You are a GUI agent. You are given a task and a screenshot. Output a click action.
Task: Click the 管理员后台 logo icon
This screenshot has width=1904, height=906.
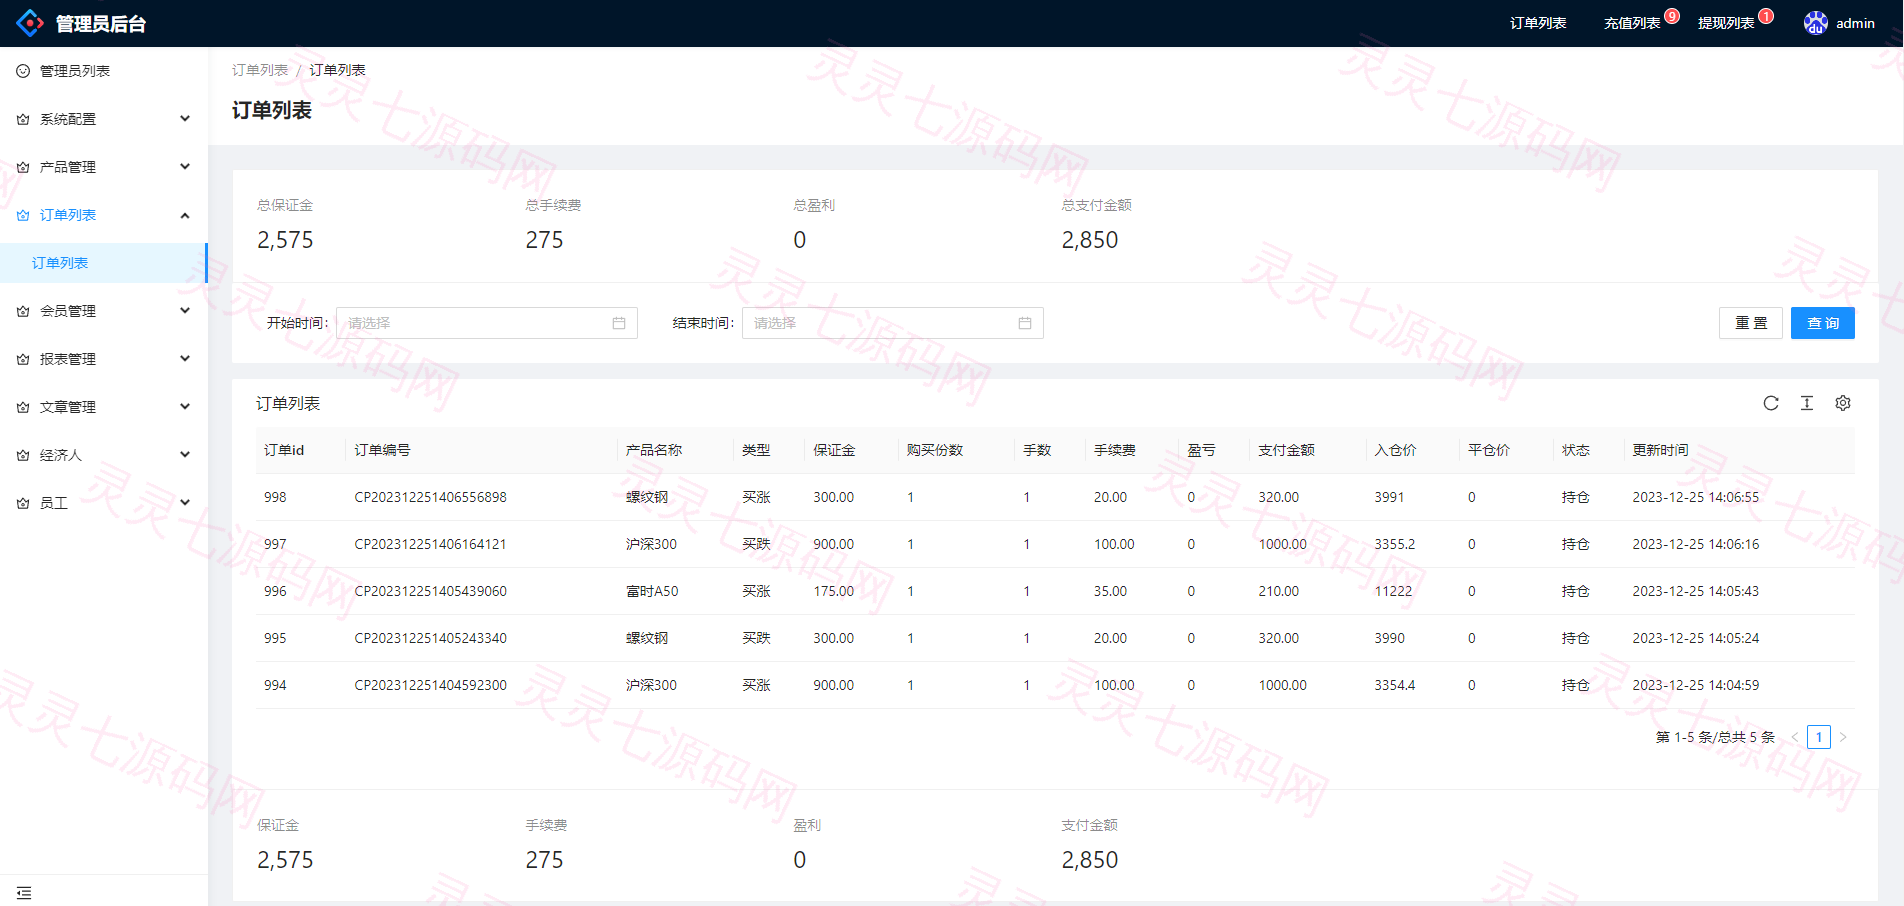[x=30, y=22]
